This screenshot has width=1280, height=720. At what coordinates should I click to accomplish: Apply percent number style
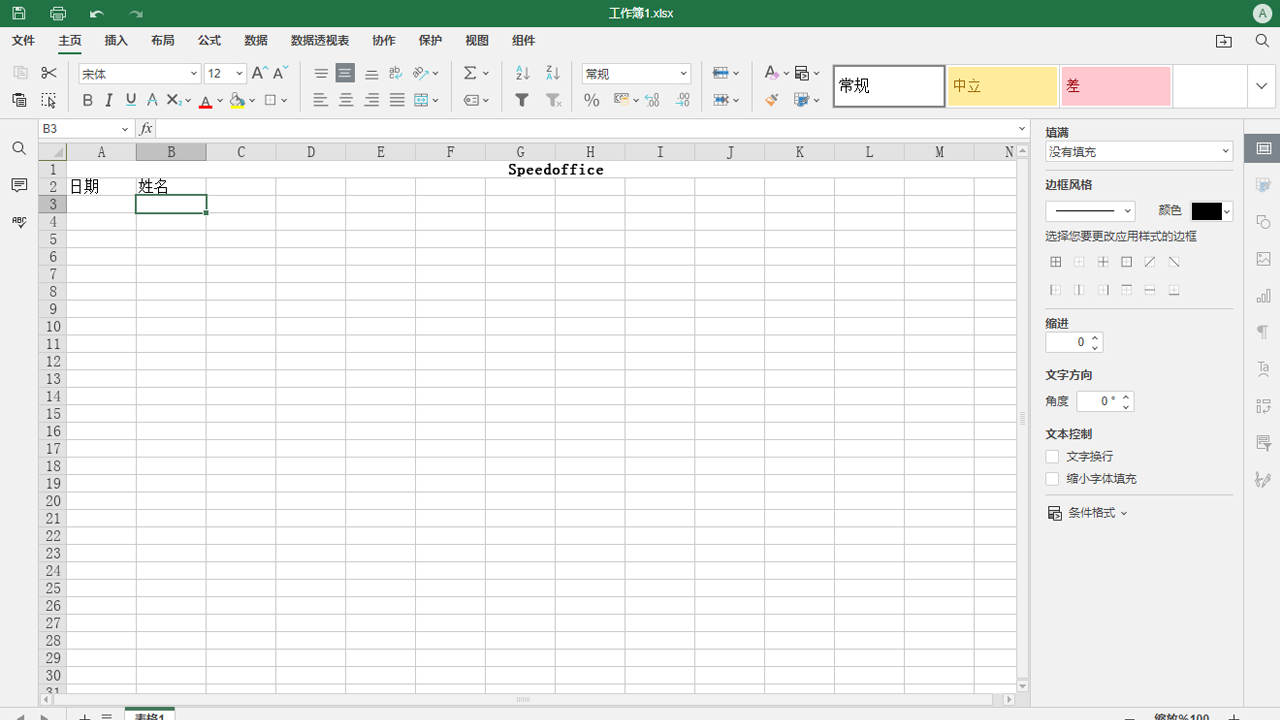pyautogui.click(x=591, y=100)
